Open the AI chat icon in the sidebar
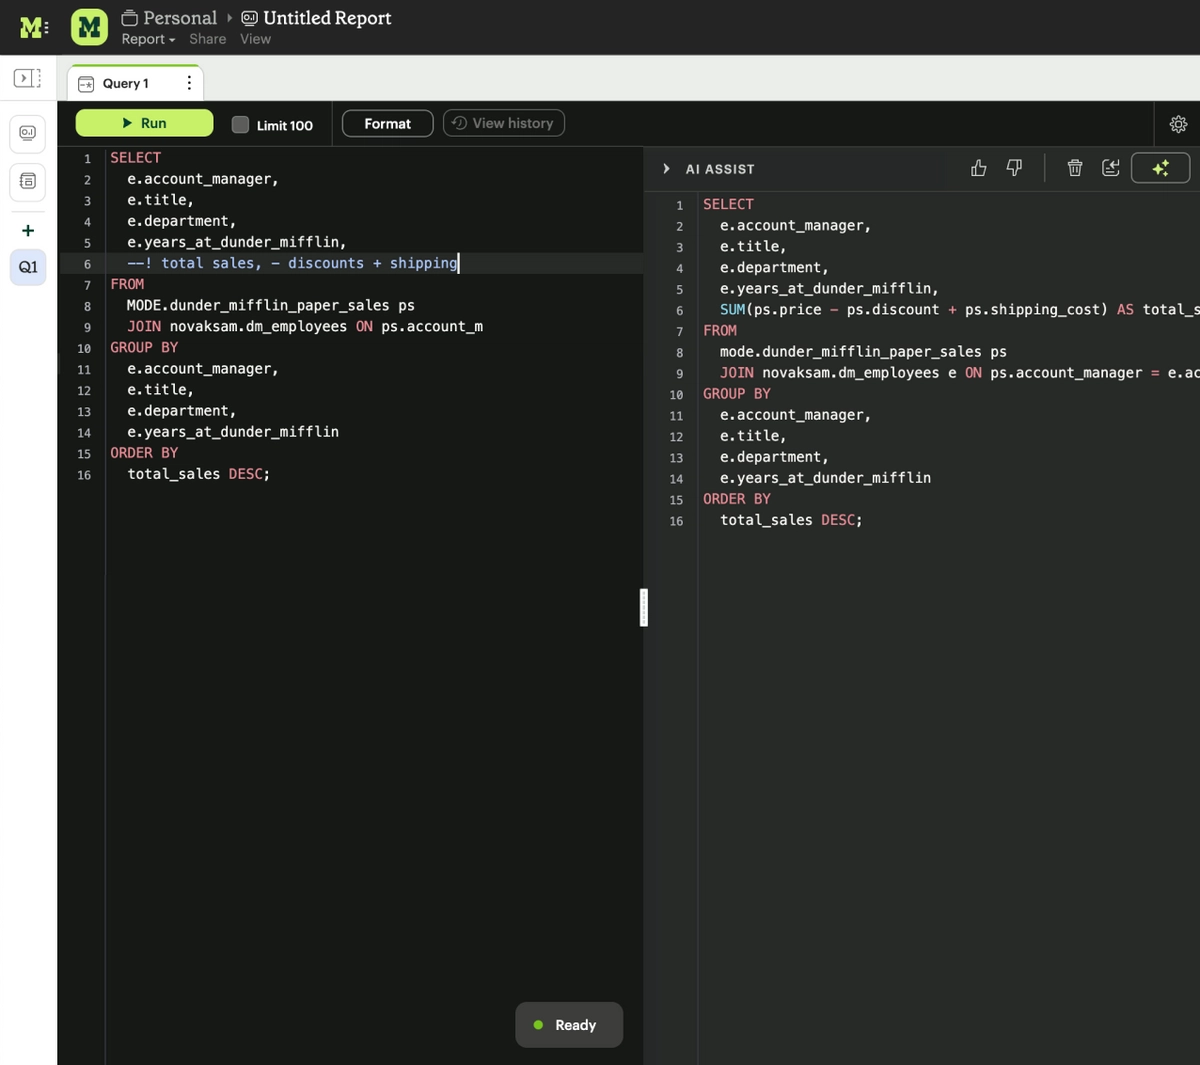 coord(27,133)
